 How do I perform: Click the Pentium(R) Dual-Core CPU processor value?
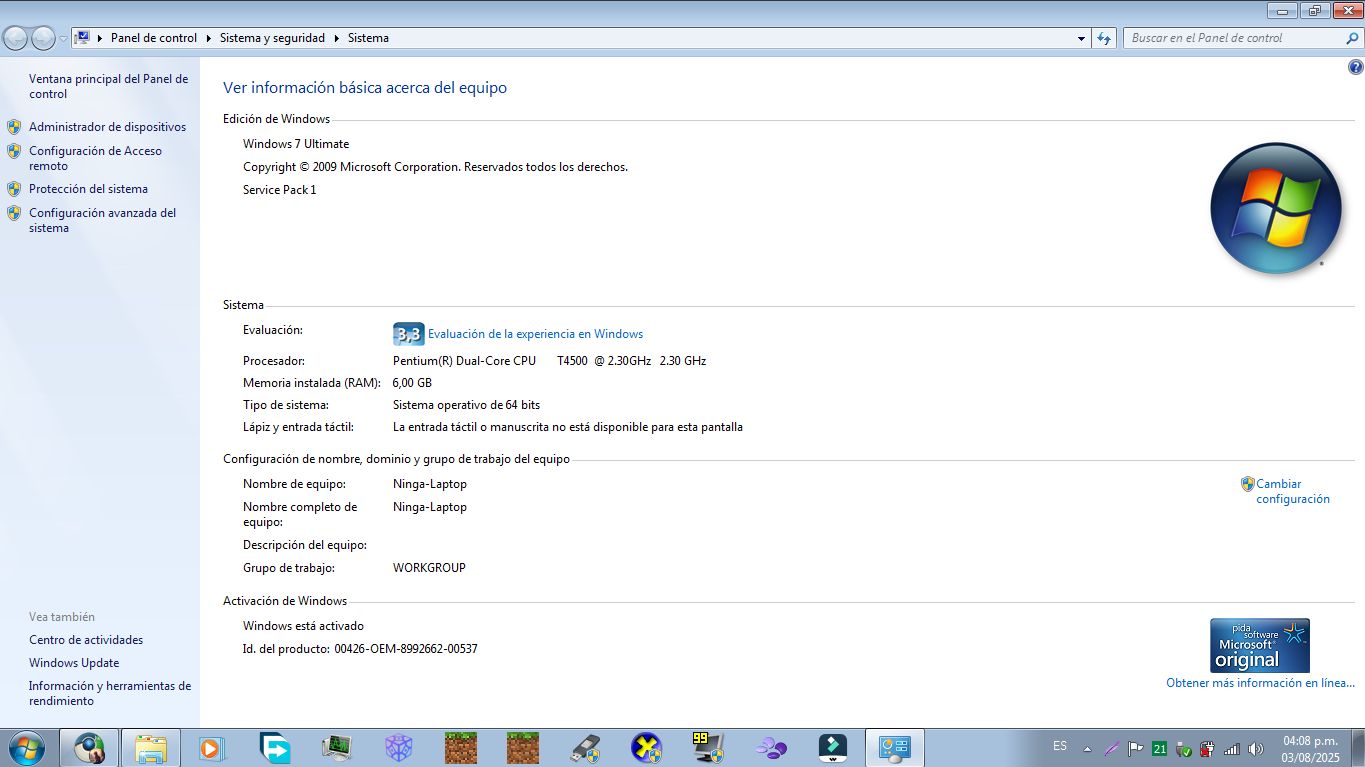[549, 361]
